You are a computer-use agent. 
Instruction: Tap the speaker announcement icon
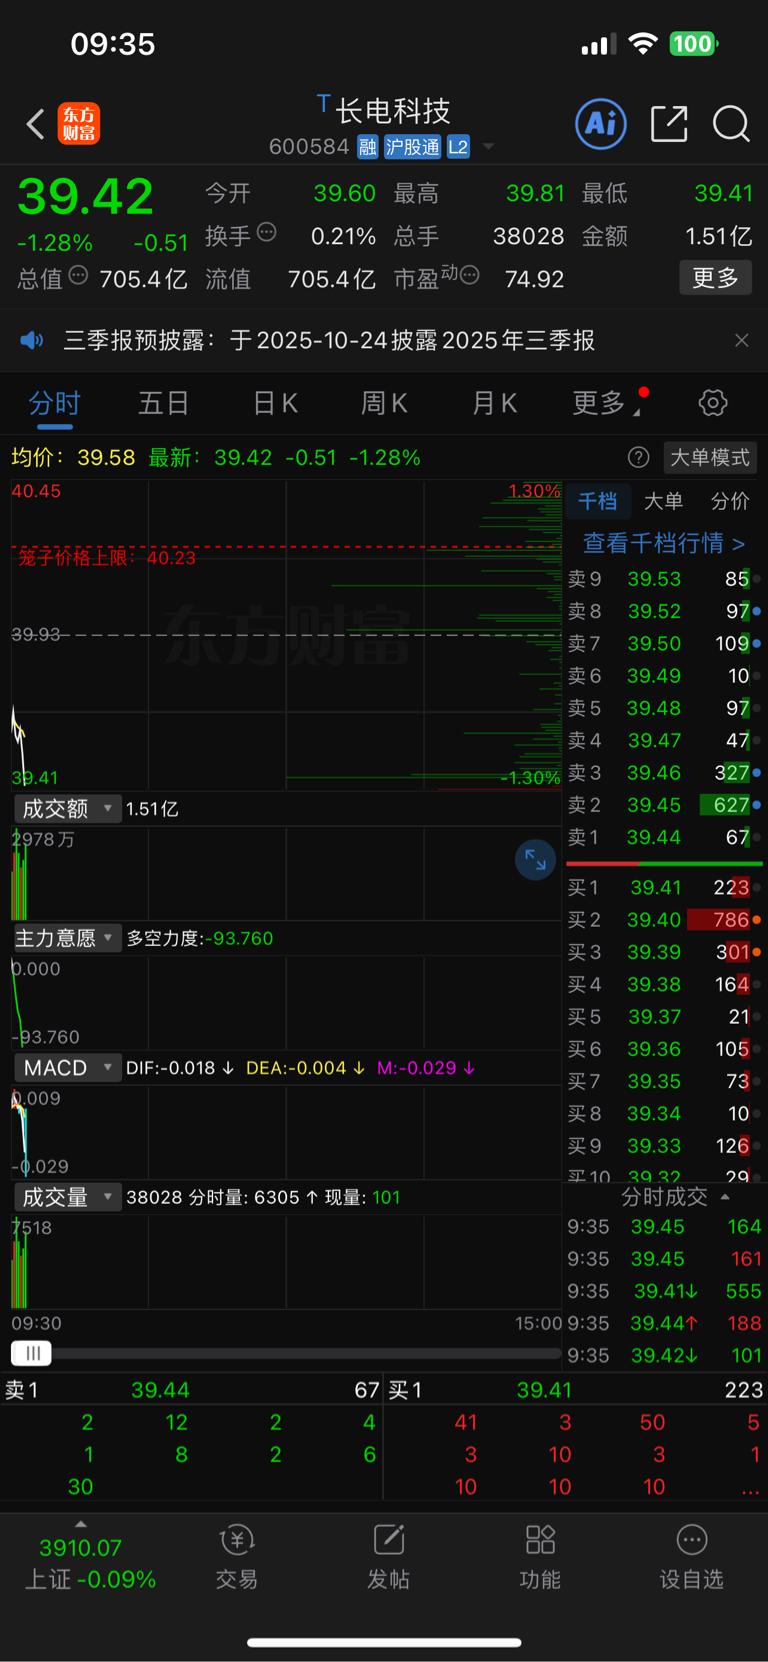pyautogui.click(x=32, y=340)
